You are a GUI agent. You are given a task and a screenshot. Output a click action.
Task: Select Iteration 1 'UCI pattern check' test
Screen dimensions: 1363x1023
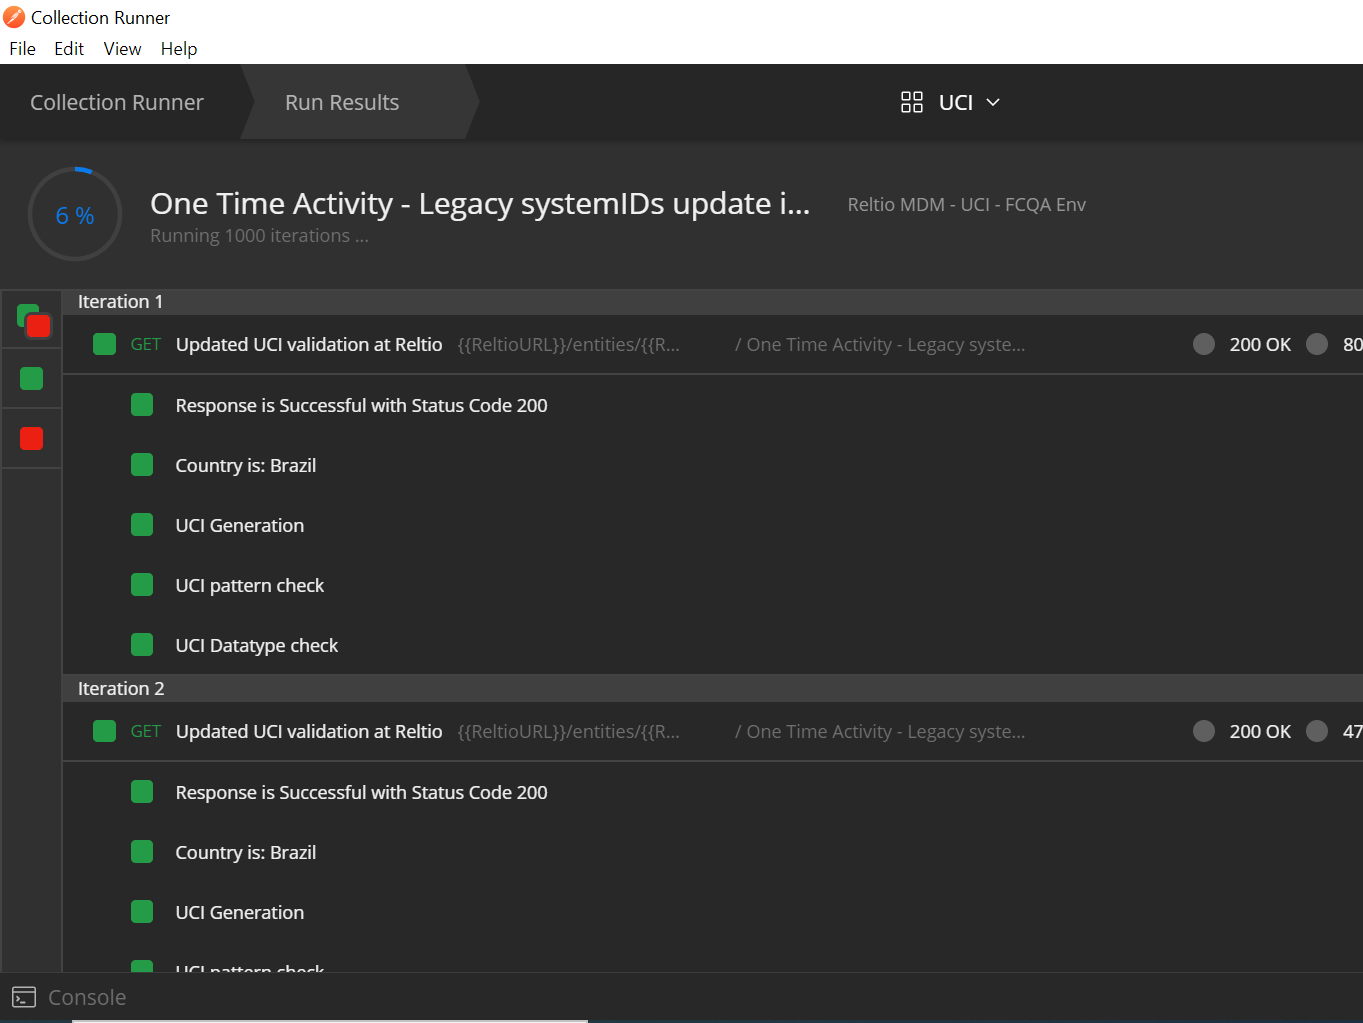[250, 586]
